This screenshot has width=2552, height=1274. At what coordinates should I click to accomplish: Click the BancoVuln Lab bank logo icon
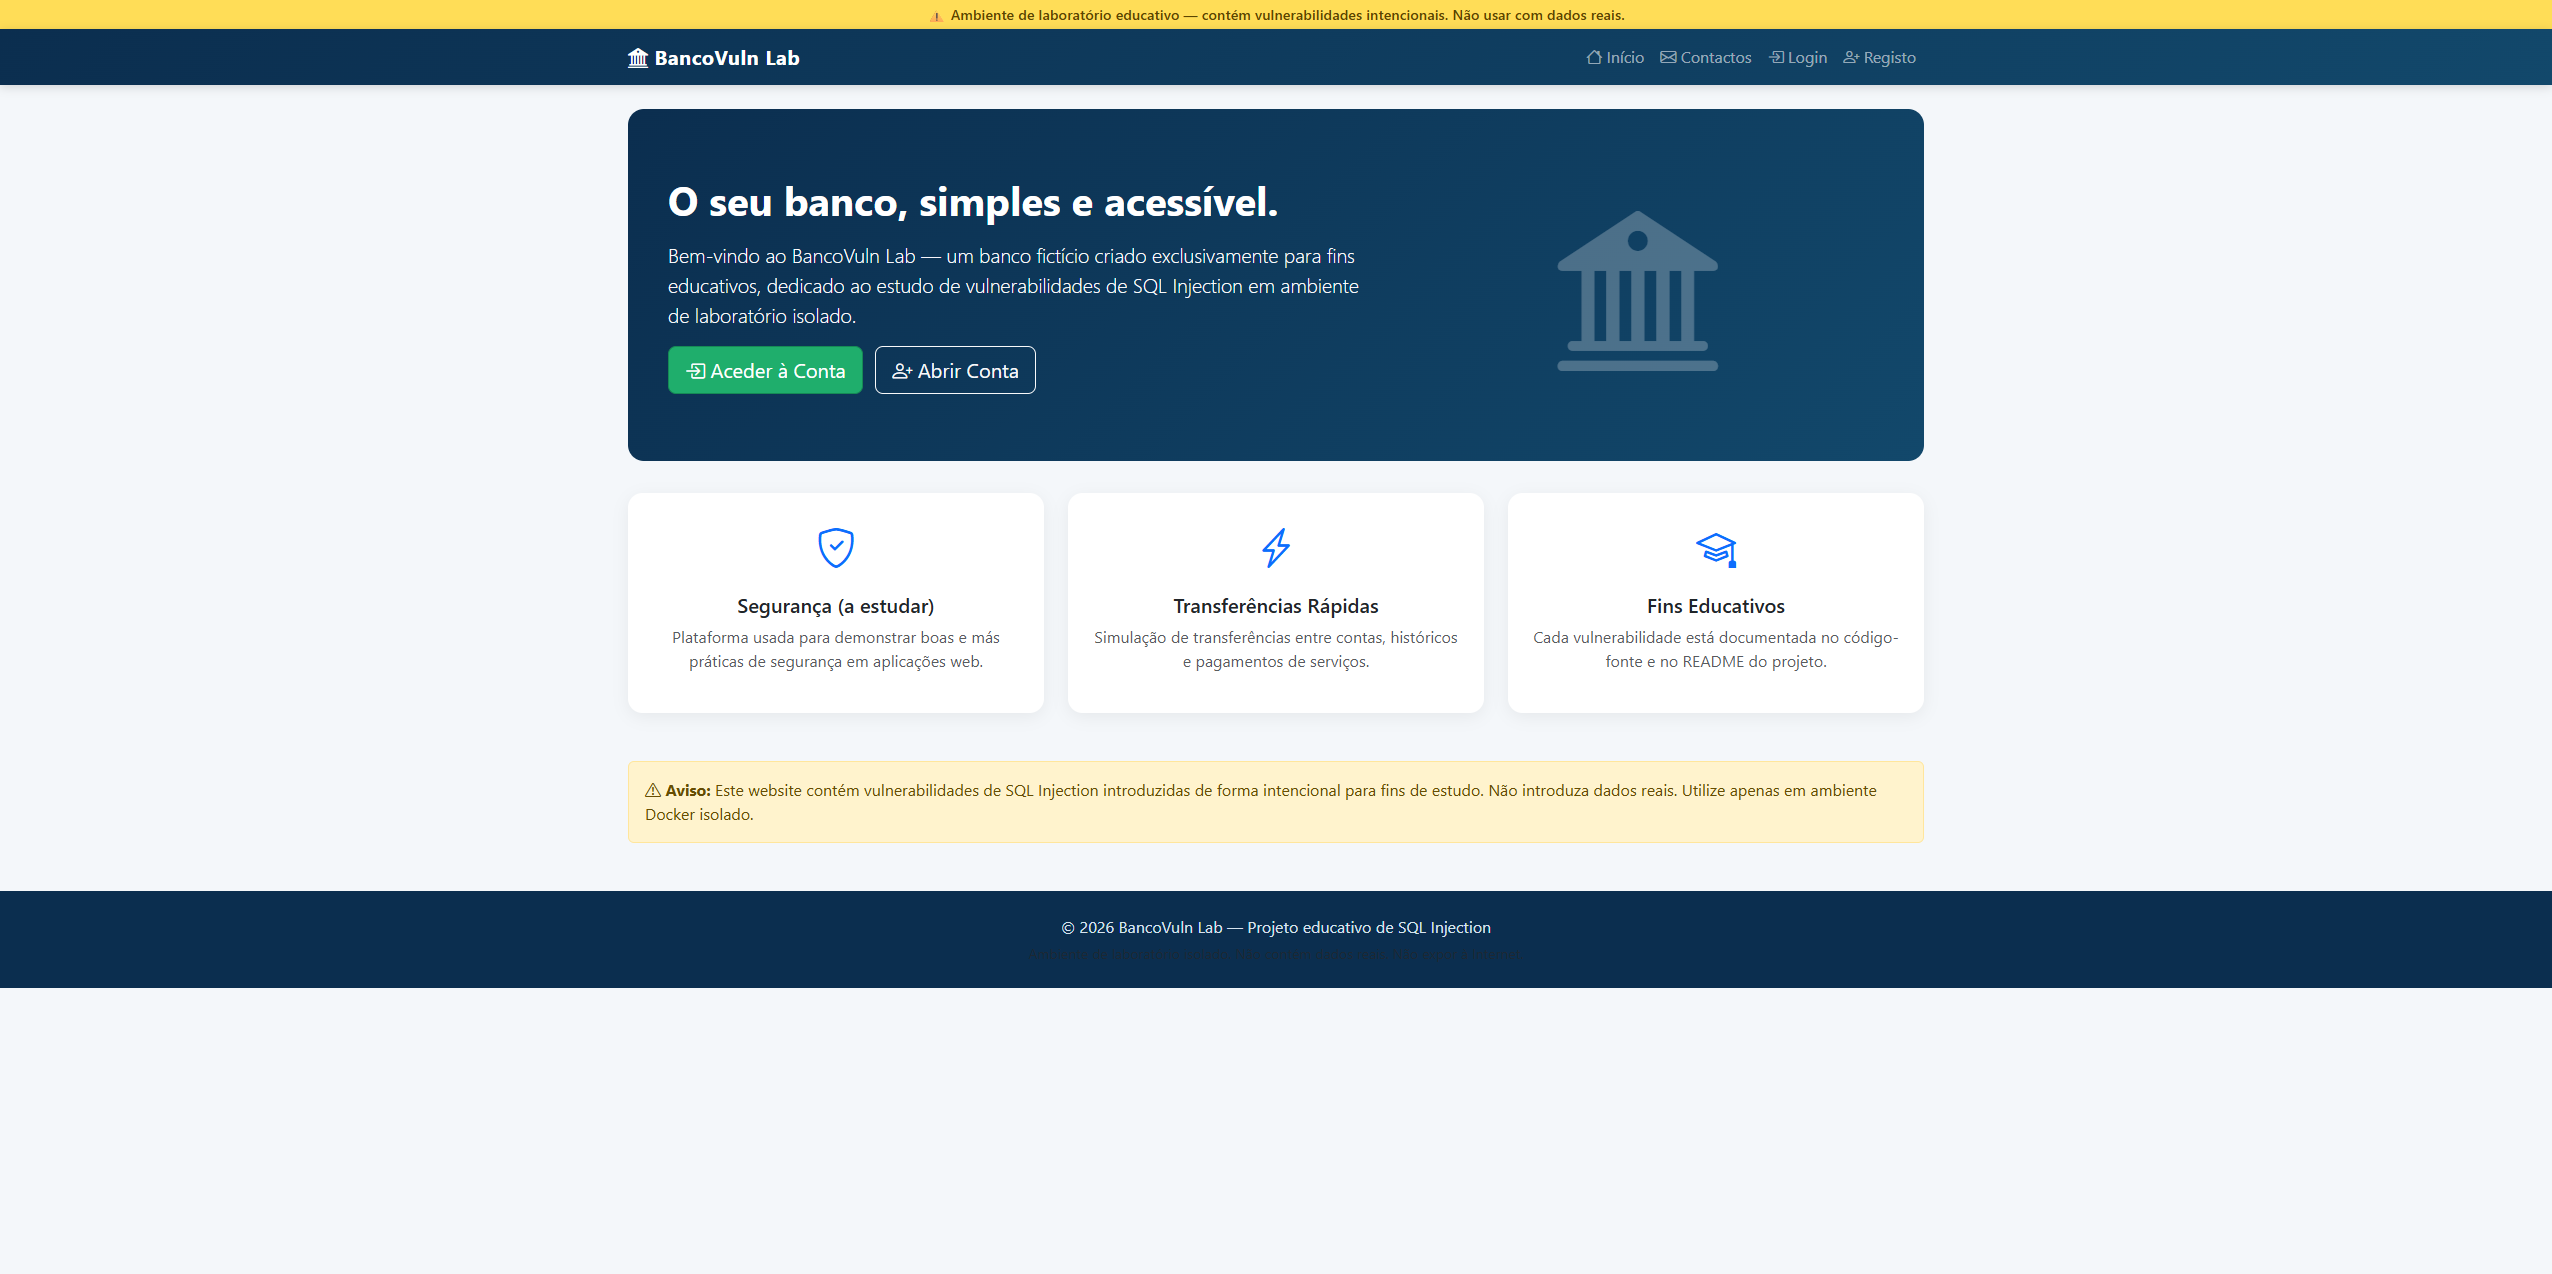[638, 57]
